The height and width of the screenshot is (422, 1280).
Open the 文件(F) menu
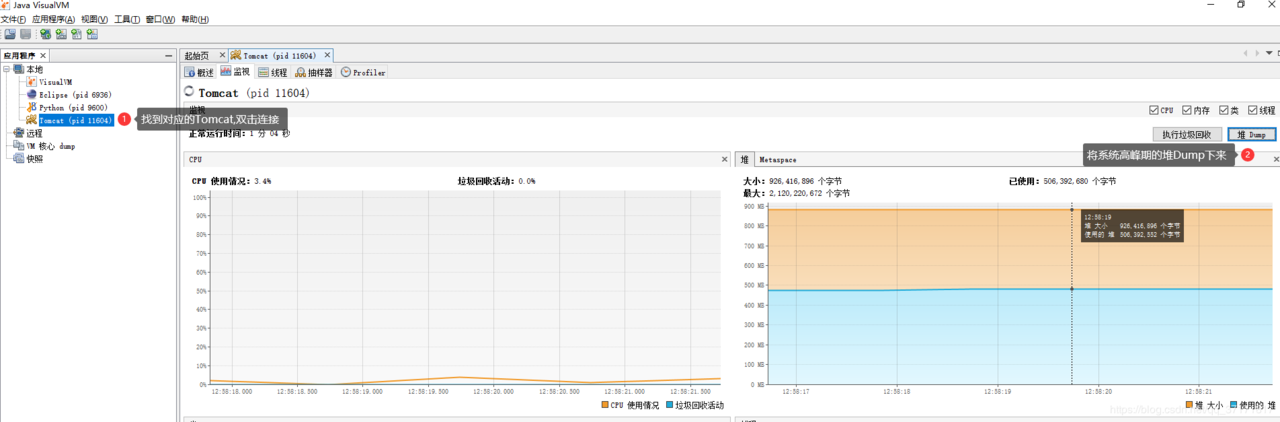pyautogui.click(x=13, y=19)
